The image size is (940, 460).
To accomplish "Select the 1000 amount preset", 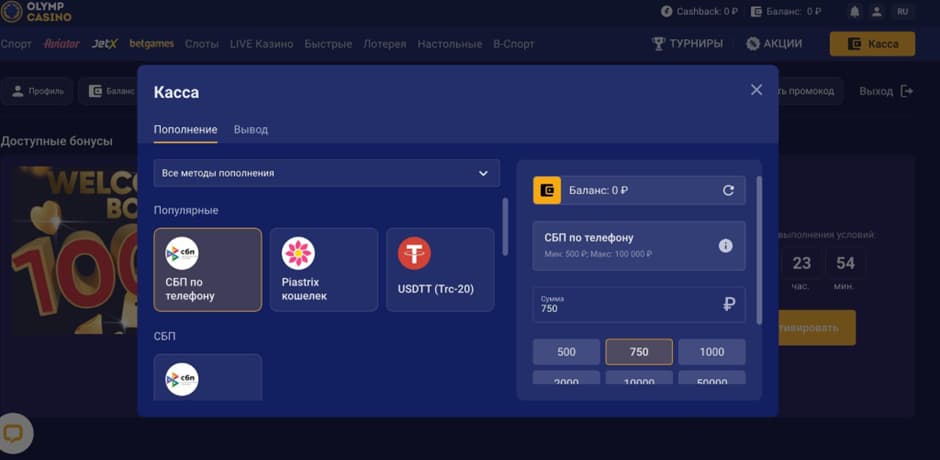I will point(711,352).
